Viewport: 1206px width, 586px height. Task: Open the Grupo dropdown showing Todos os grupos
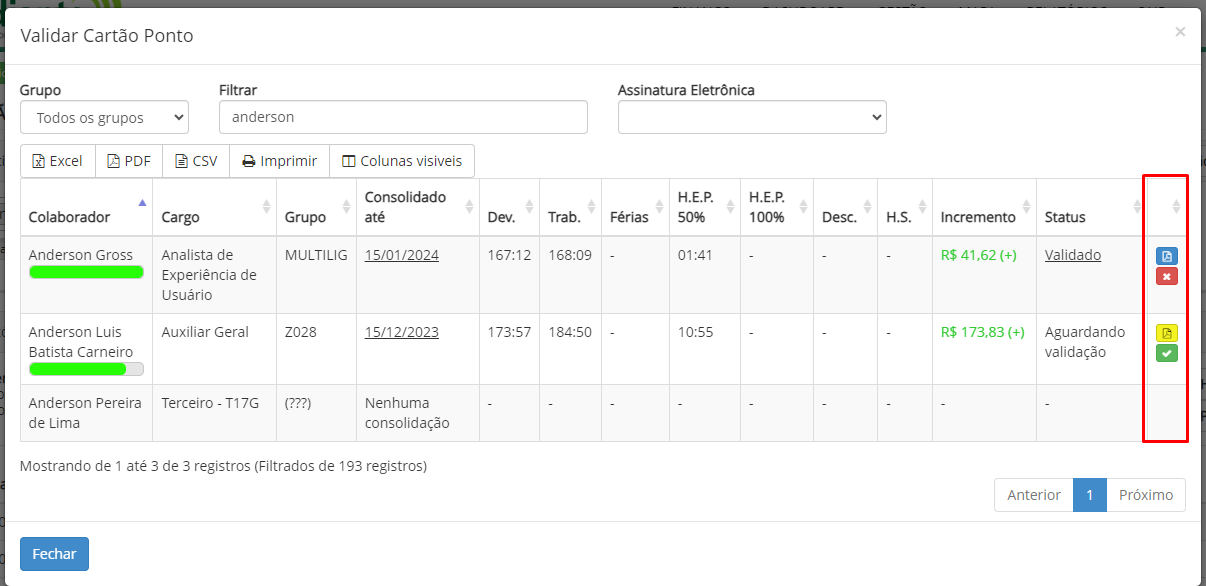(x=104, y=117)
